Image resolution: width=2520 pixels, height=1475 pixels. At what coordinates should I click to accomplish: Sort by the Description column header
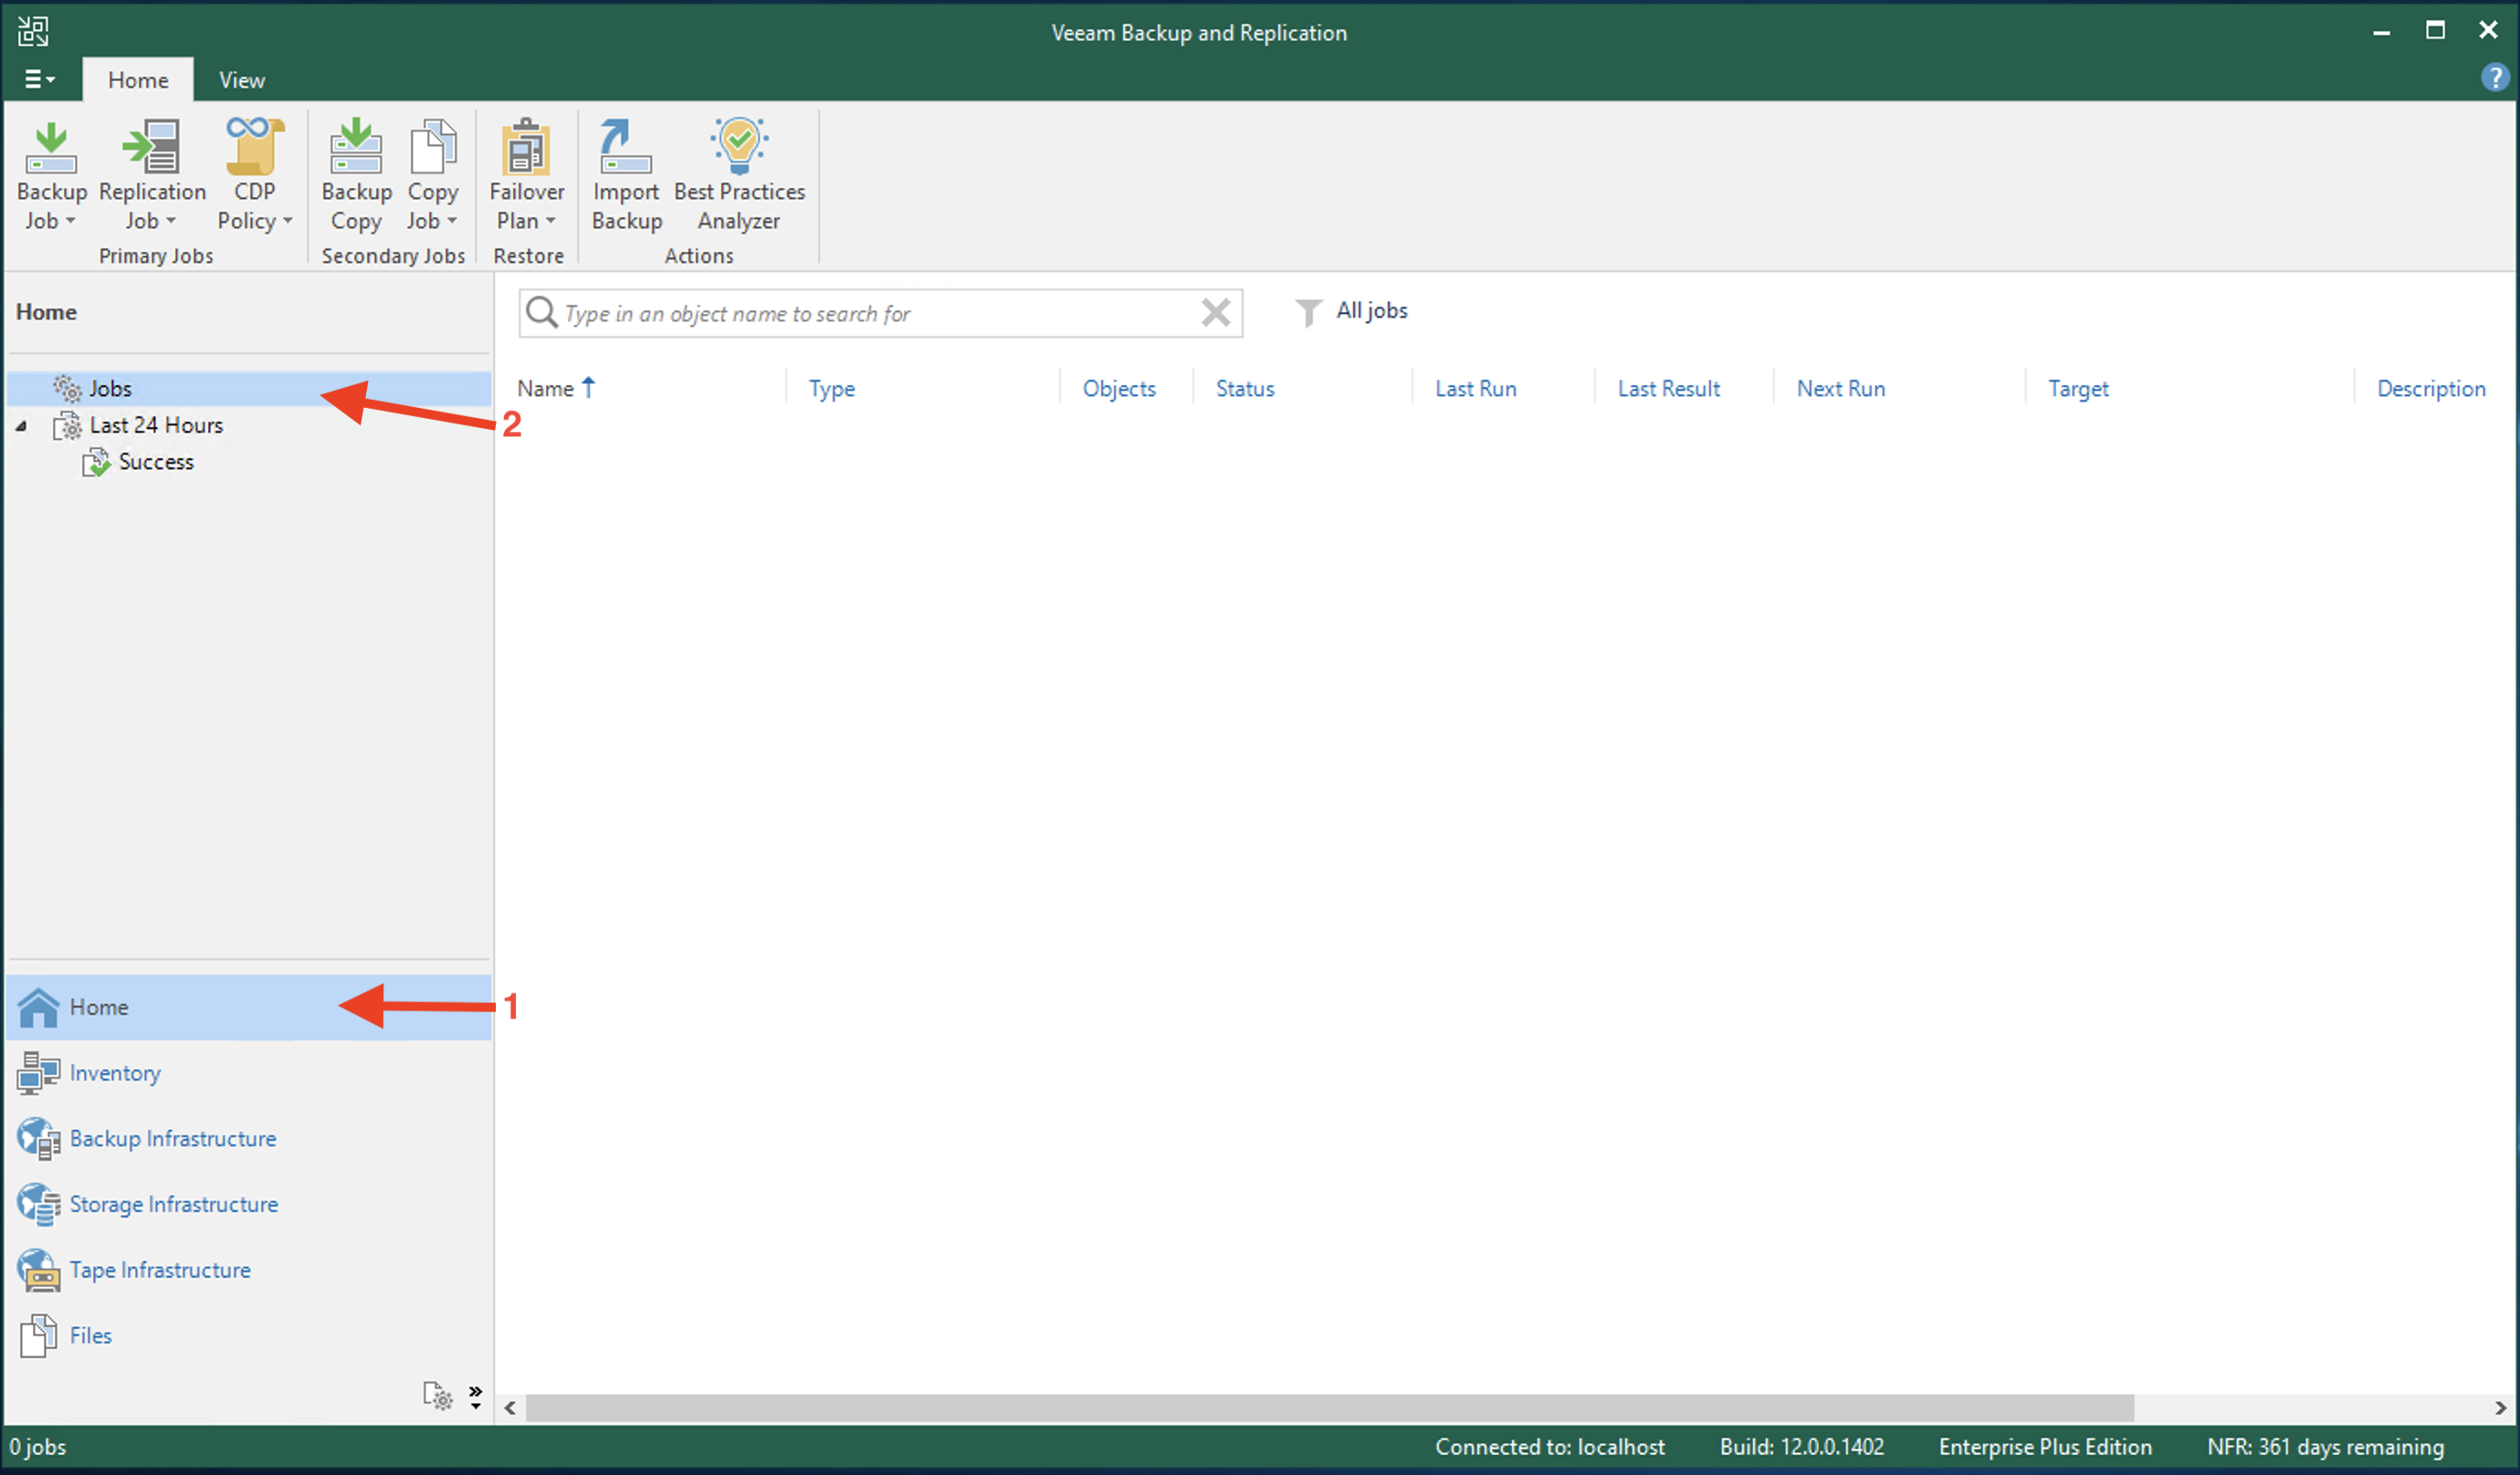pyautogui.click(x=2431, y=388)
